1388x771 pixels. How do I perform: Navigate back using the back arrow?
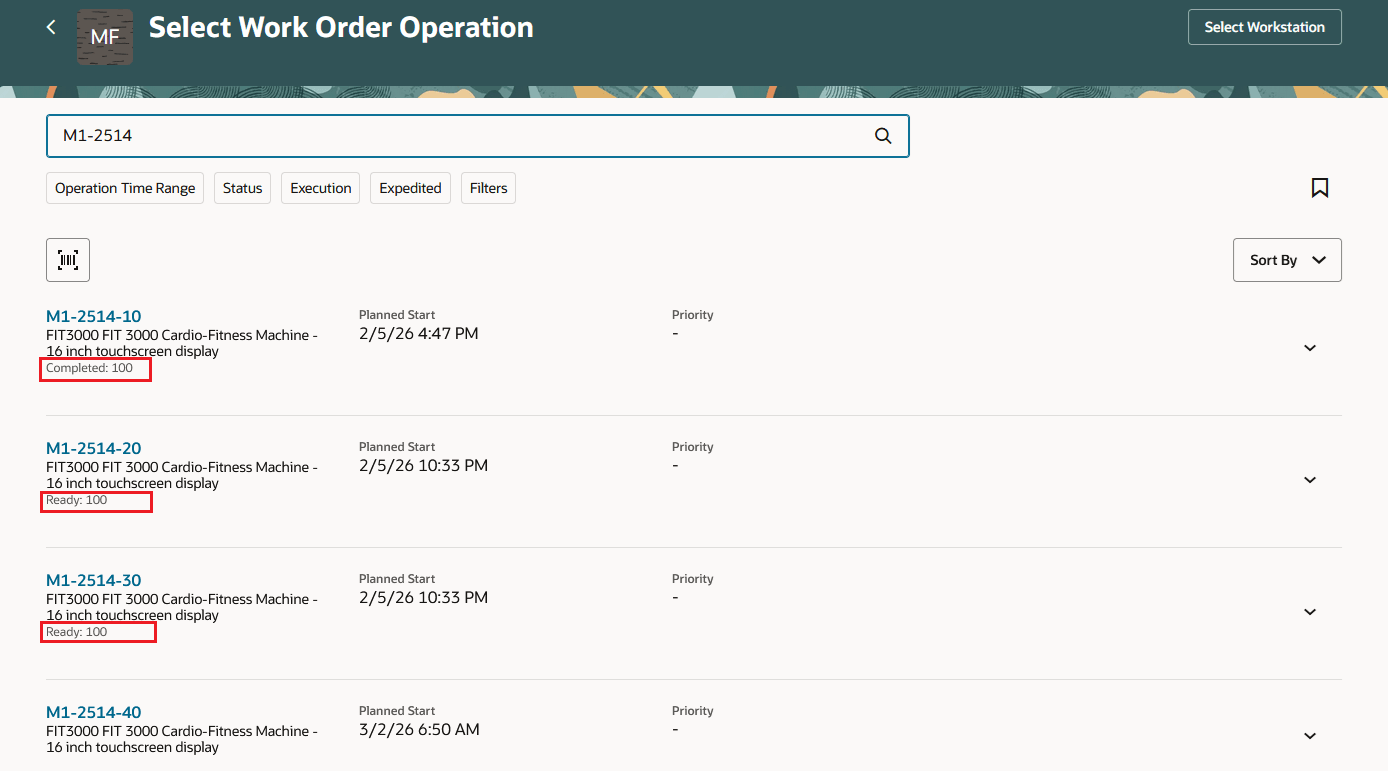pyautogui.click(x=50, y=27)
